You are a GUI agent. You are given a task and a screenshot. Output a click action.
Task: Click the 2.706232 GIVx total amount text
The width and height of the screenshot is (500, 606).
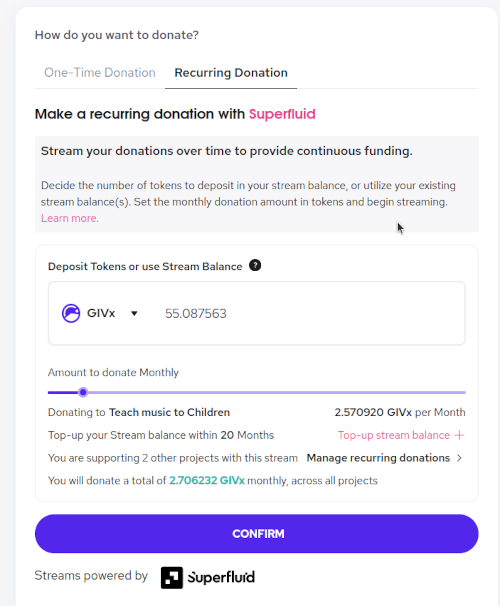point(207,481)
